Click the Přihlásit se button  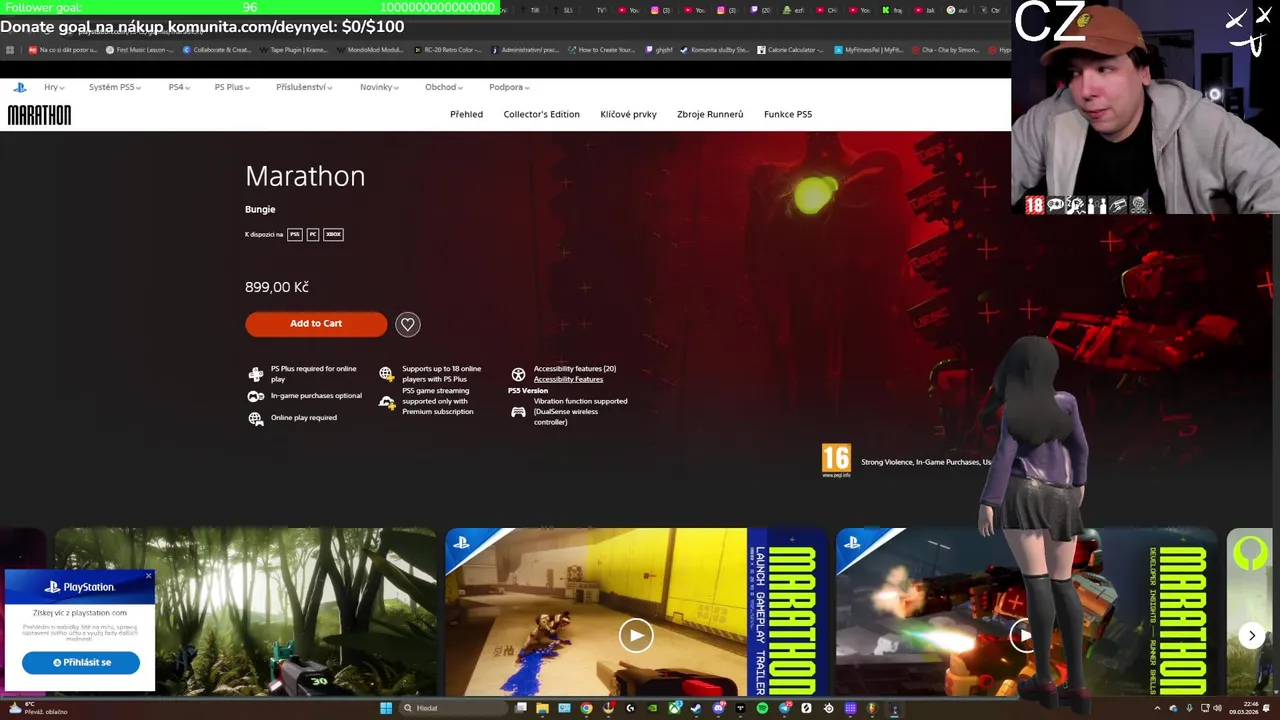point(81,662)
